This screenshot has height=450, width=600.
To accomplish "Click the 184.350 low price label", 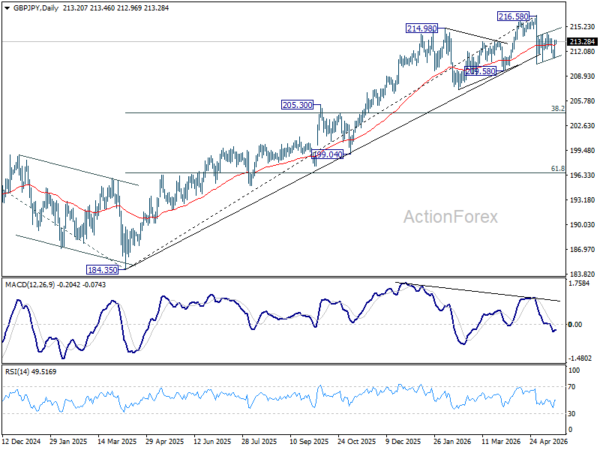I will coord(103,270).
